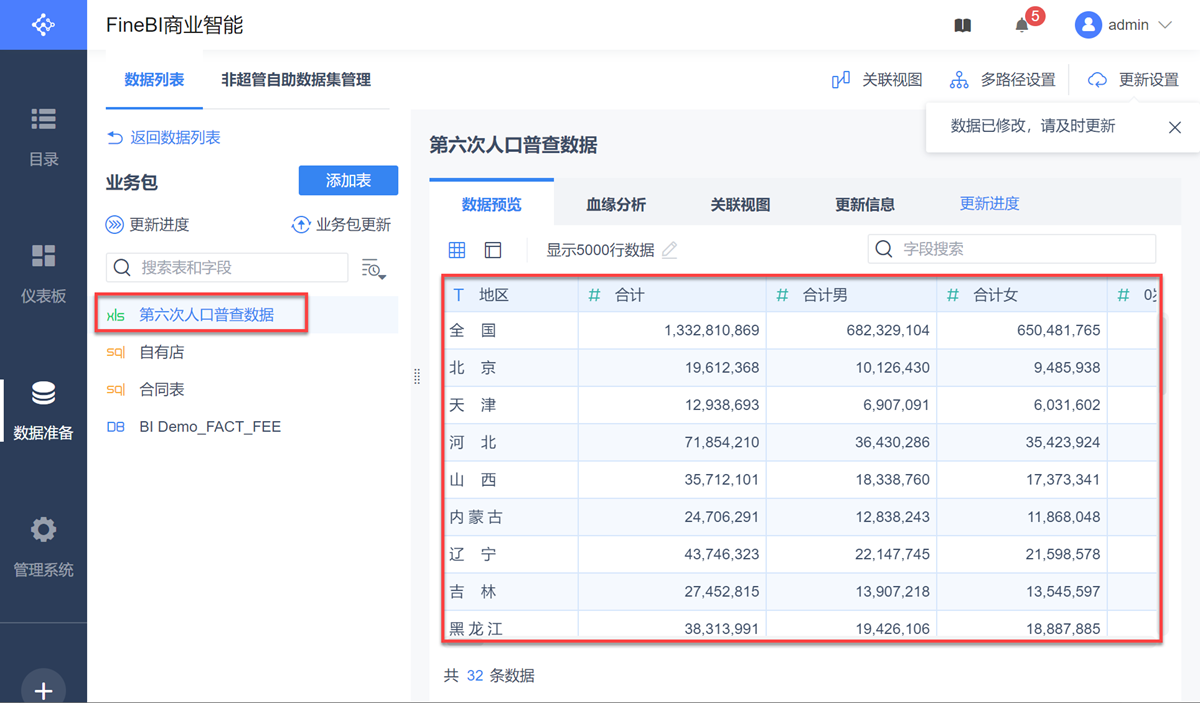The height and width of the screenshot is (703, 1200).
Task: Open 更新设置 in the top toolbar
Action: [x=1134, y=80]
